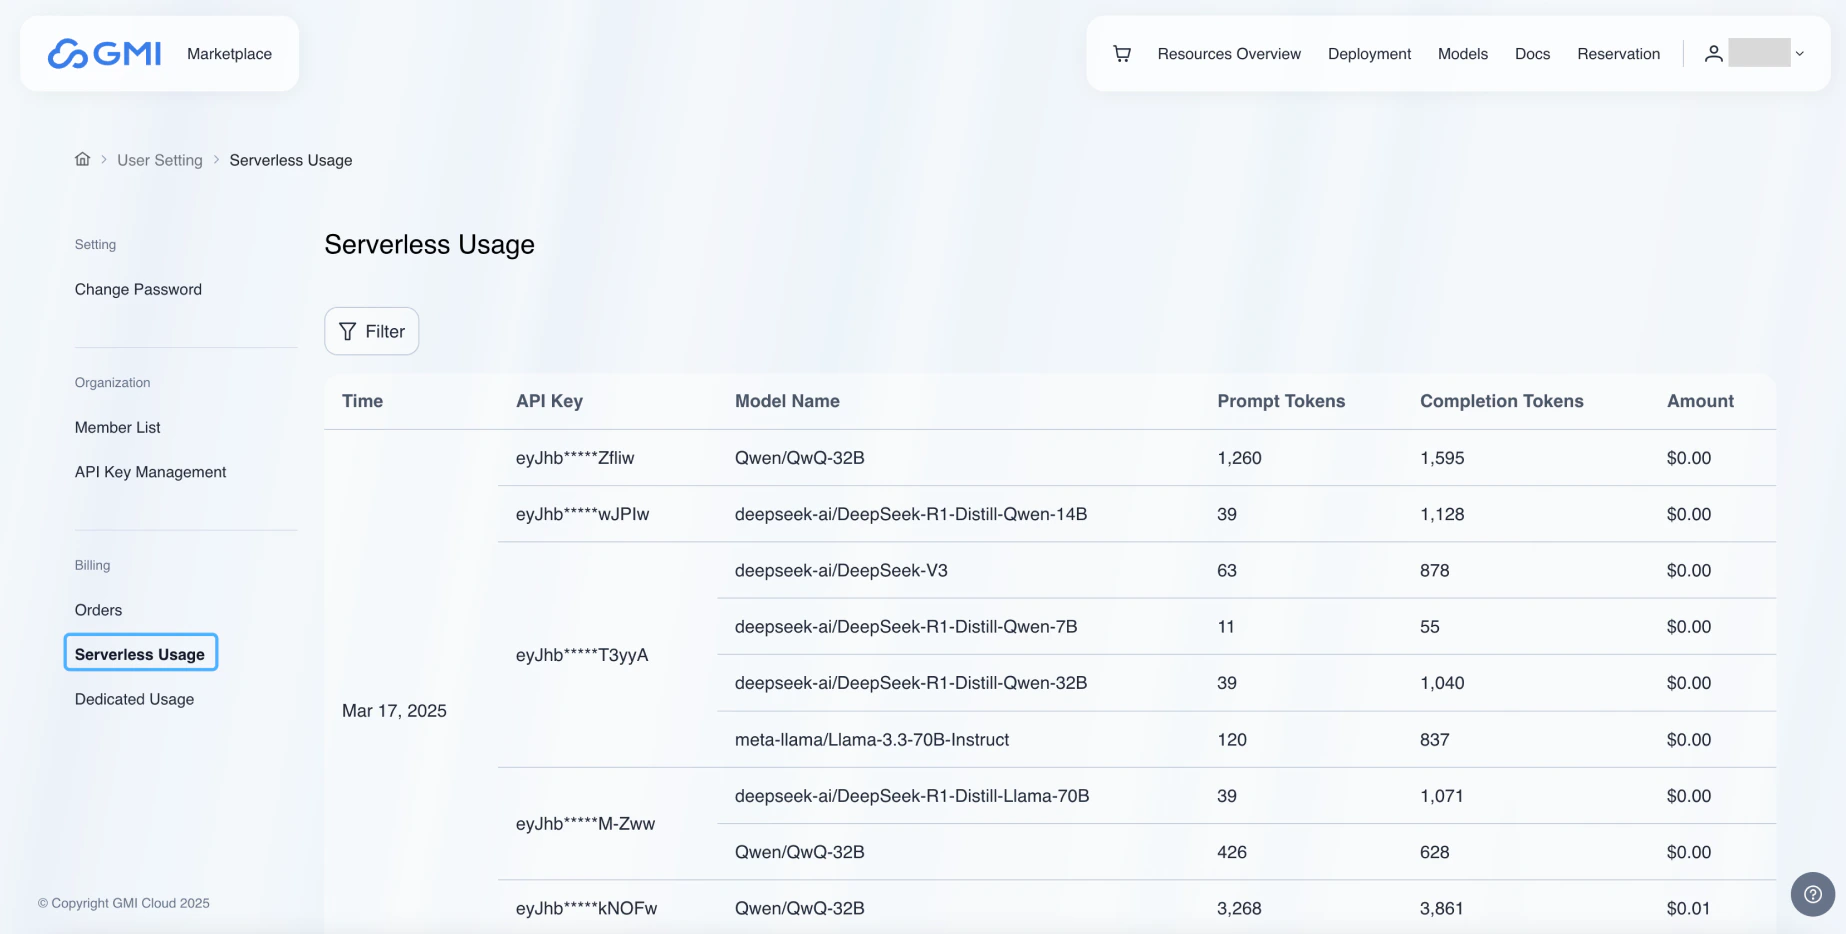Click DeepSeek-R1-Distill-Qwen-7B model name
This screenshot has width=1846, height=934.
click(x=906, y=627)
